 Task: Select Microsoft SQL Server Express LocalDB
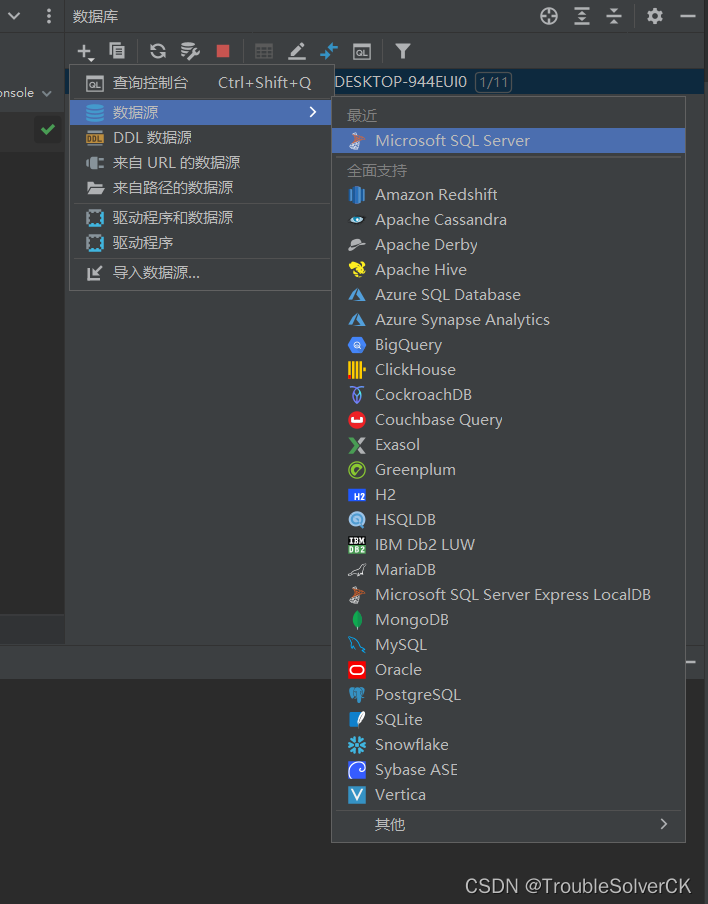click(x=508, y=595)
